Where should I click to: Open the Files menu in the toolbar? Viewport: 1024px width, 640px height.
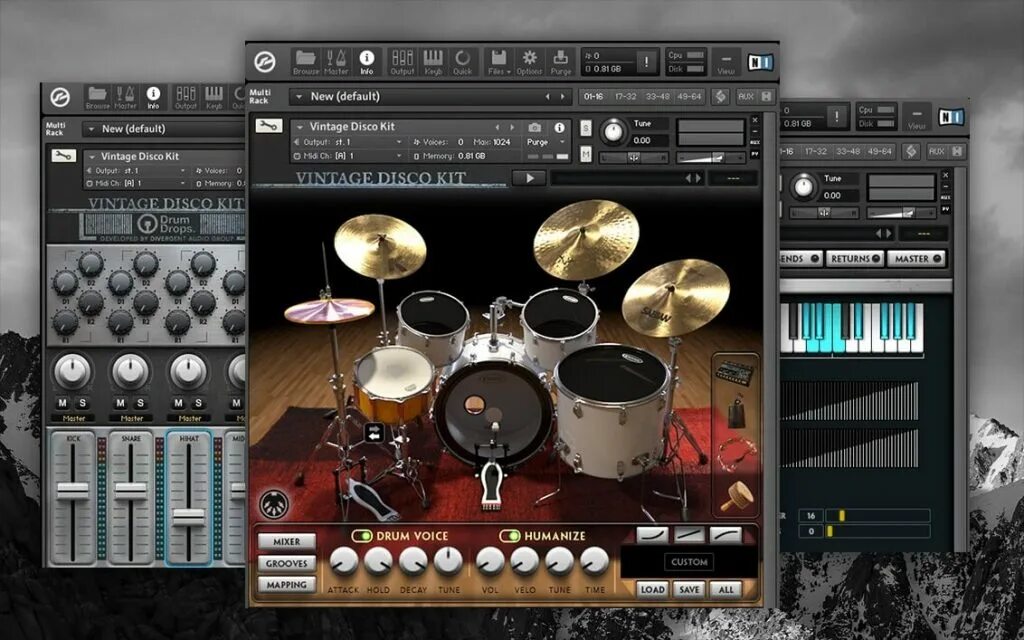(498, 58)
